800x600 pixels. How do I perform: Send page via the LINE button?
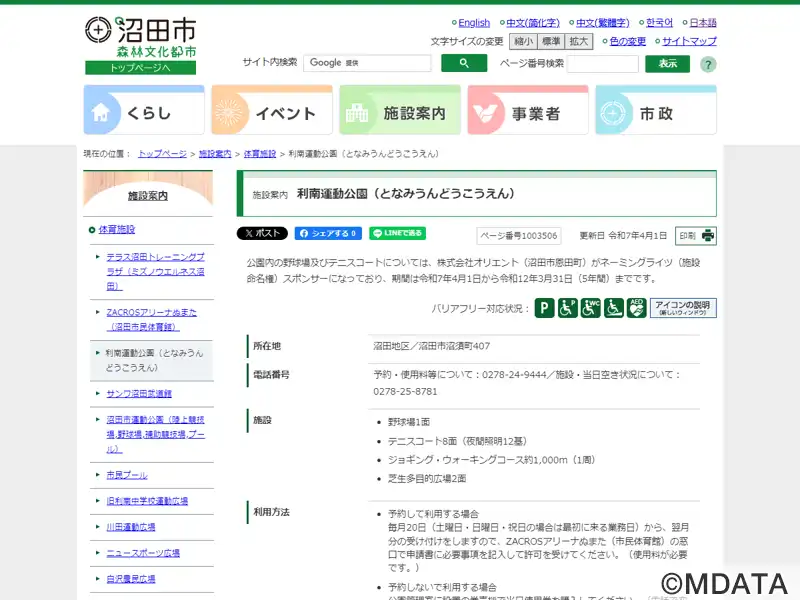(397, 233)
